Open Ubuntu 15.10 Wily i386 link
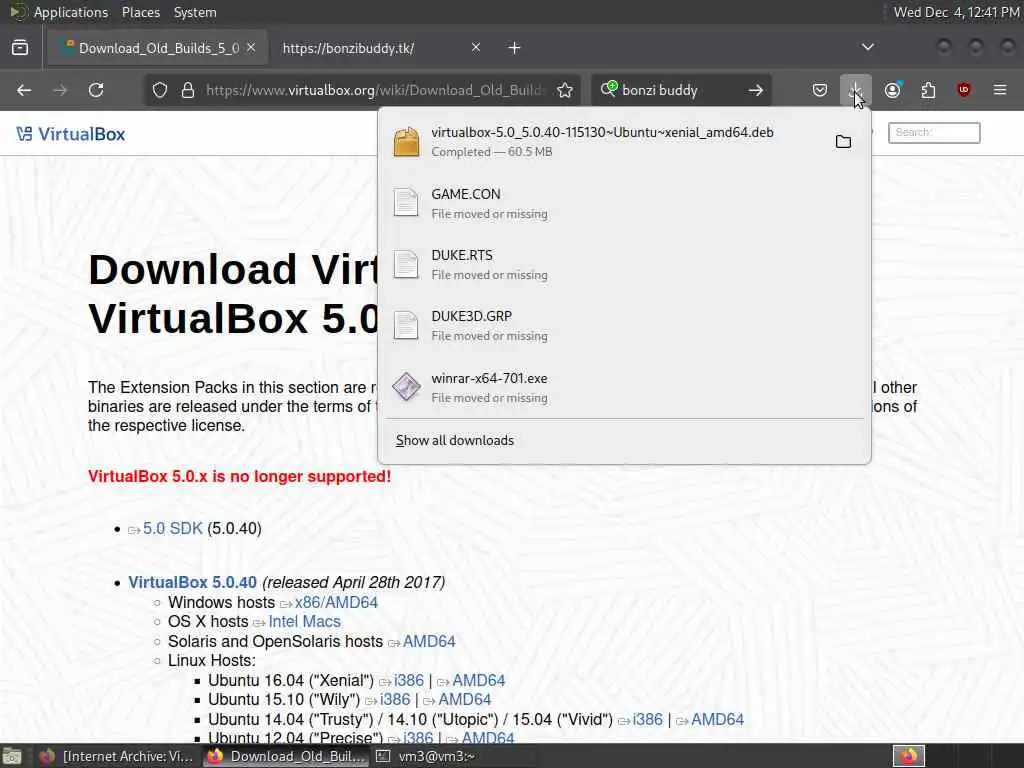1024x768 pixels. (x=395, y=699)
